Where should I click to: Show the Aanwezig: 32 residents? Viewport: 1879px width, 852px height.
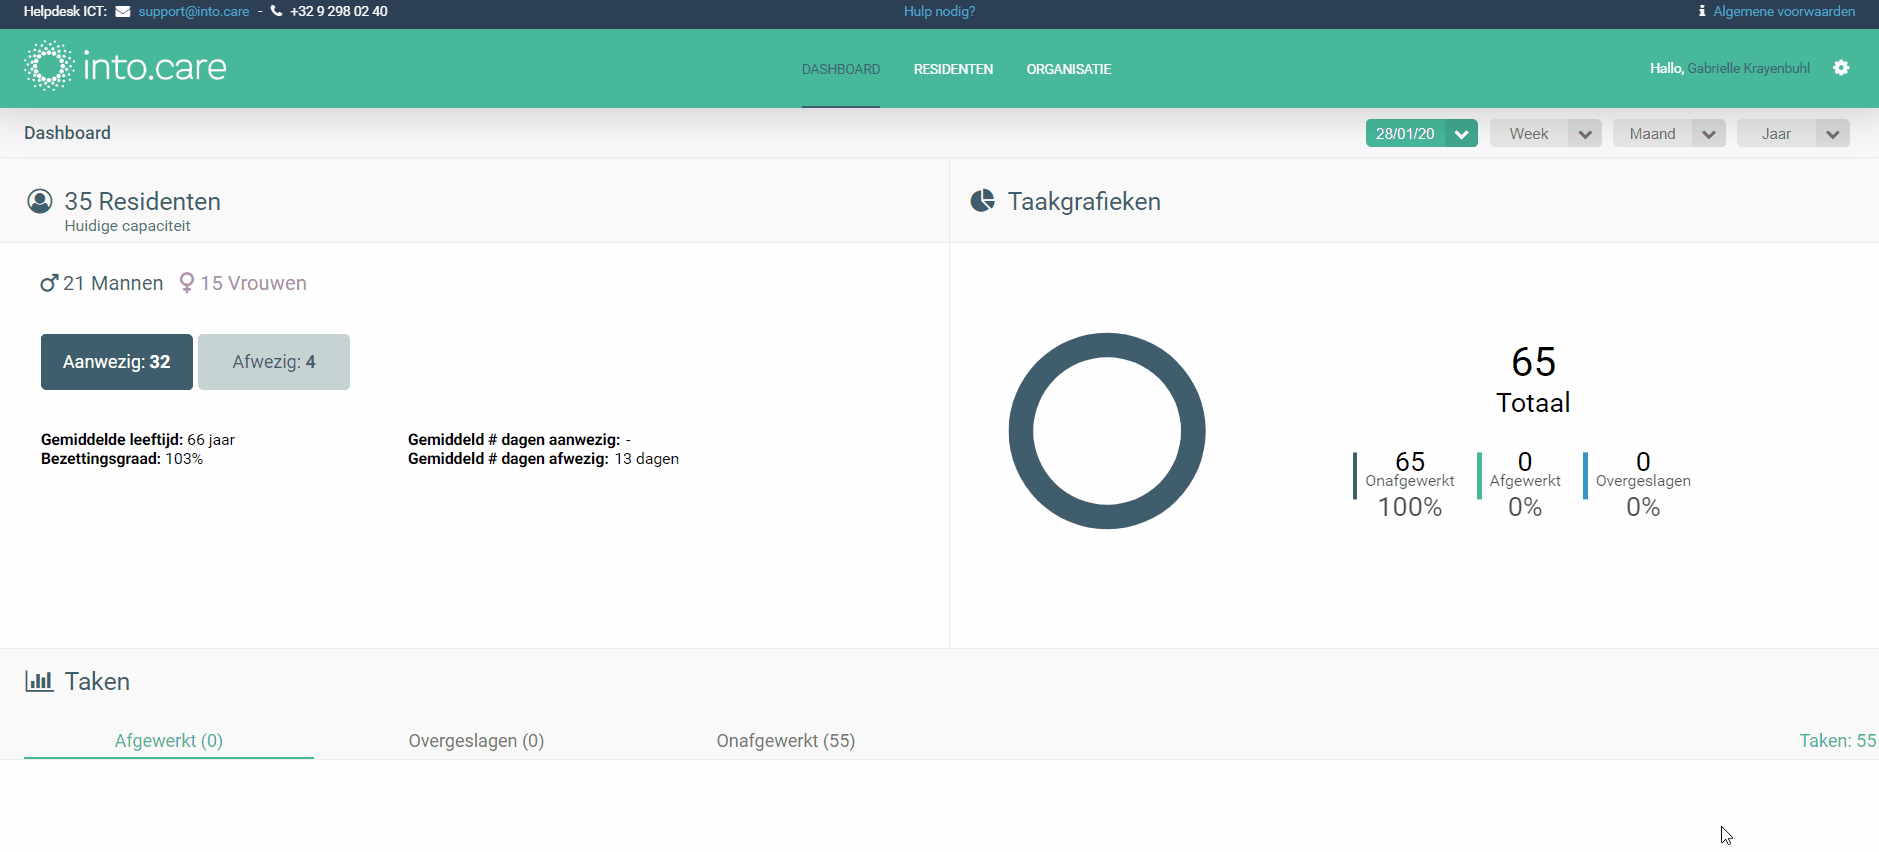point(117,362)
